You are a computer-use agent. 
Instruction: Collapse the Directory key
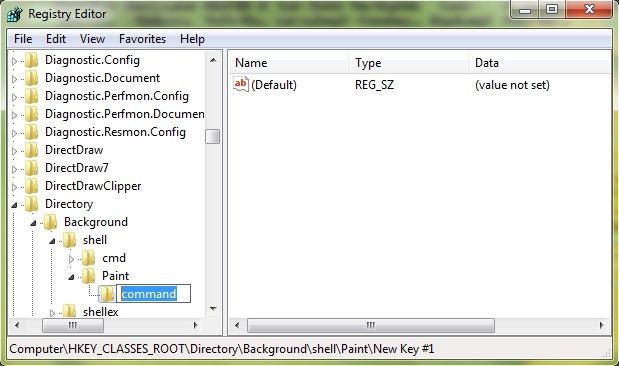[15, 205]
